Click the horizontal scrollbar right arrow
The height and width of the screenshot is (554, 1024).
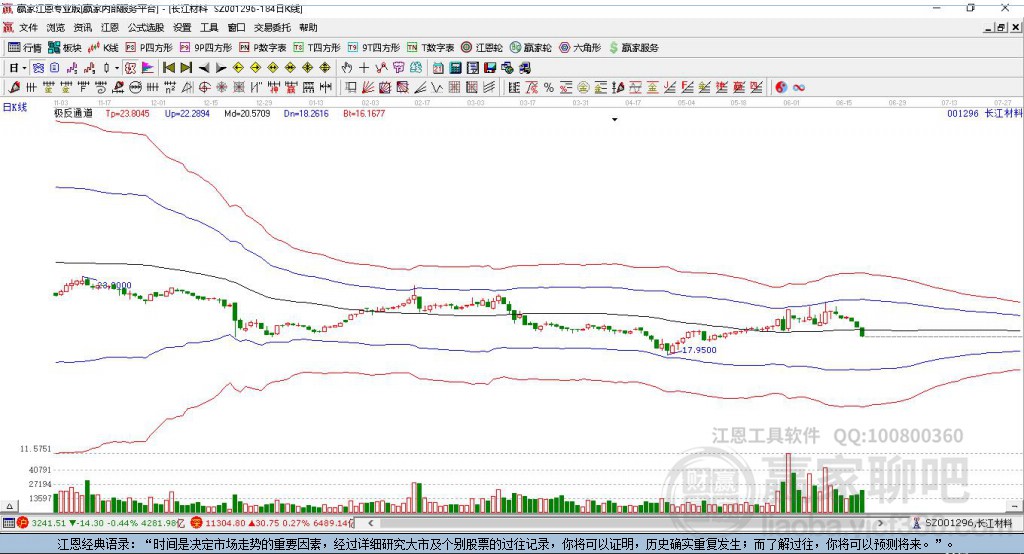click(880, 523)
